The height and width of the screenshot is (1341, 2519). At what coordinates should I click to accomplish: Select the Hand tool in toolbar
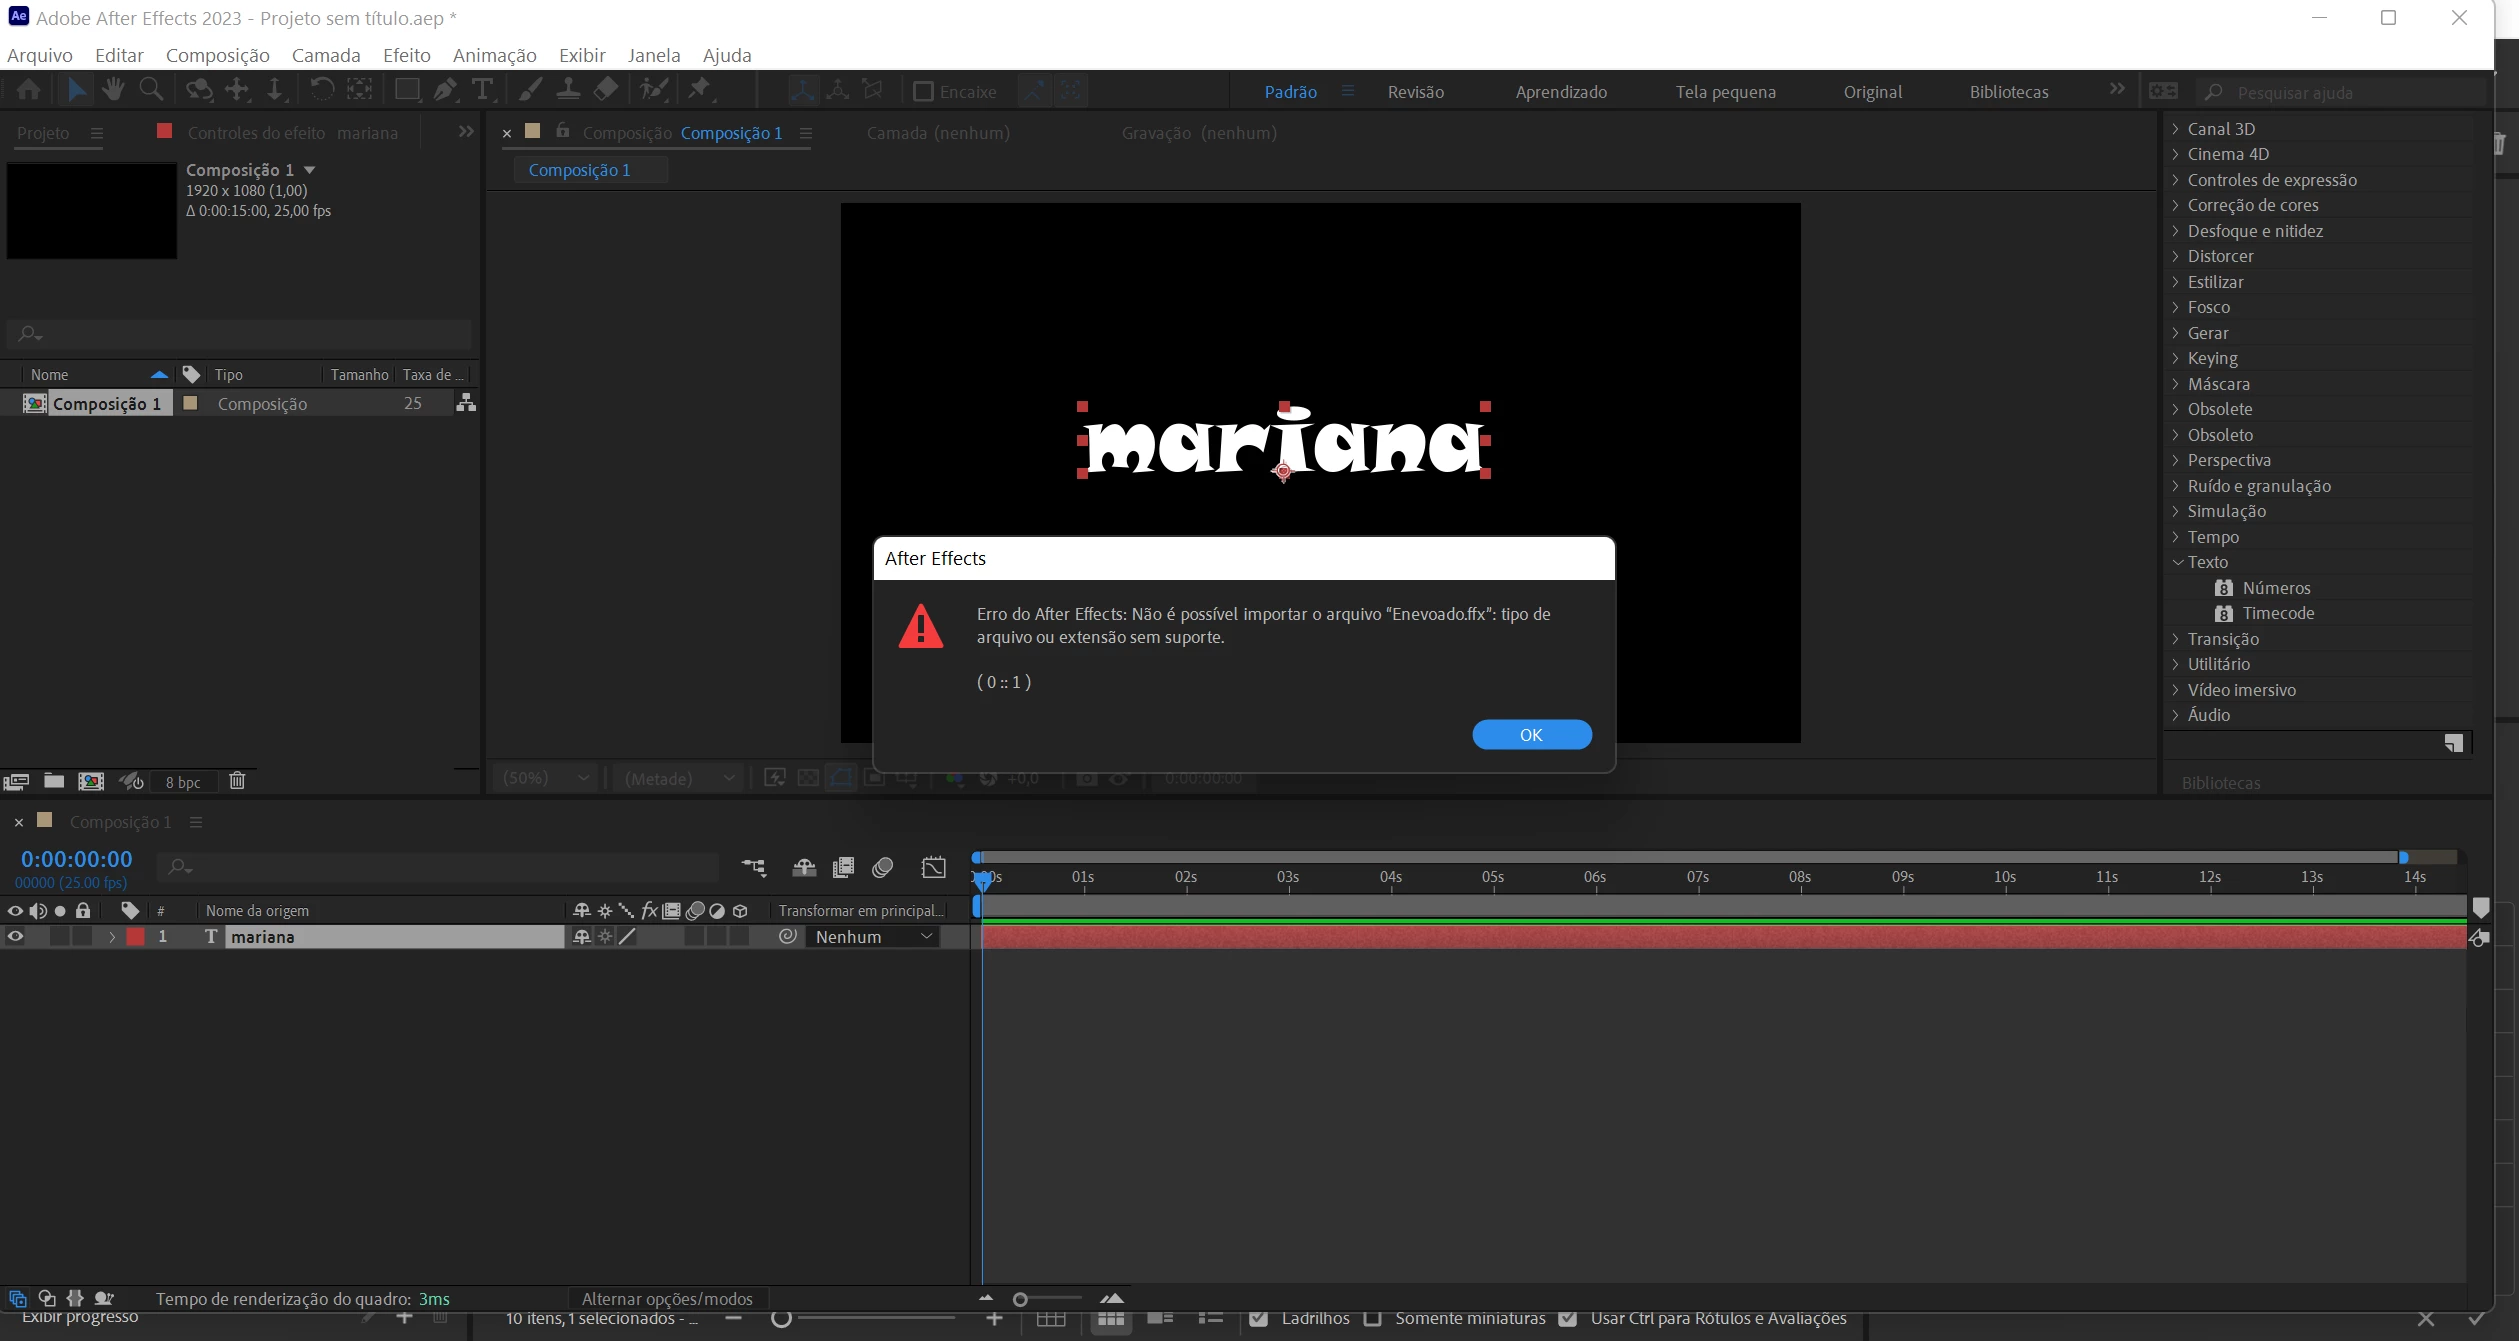pyautogui.click(x=113, y=90)
